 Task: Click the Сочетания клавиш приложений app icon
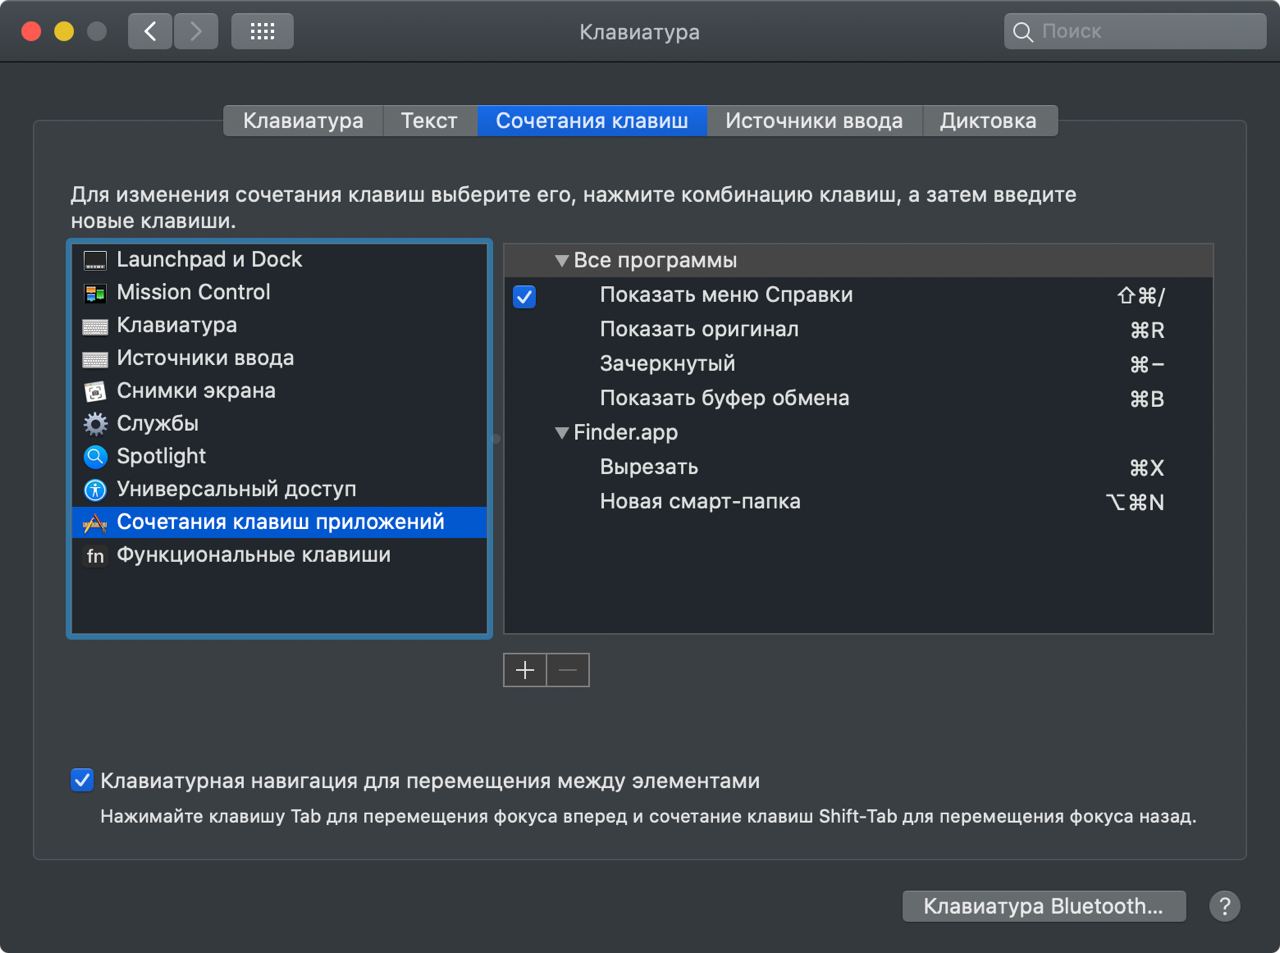pyautogui.click(x=95, y=523)
